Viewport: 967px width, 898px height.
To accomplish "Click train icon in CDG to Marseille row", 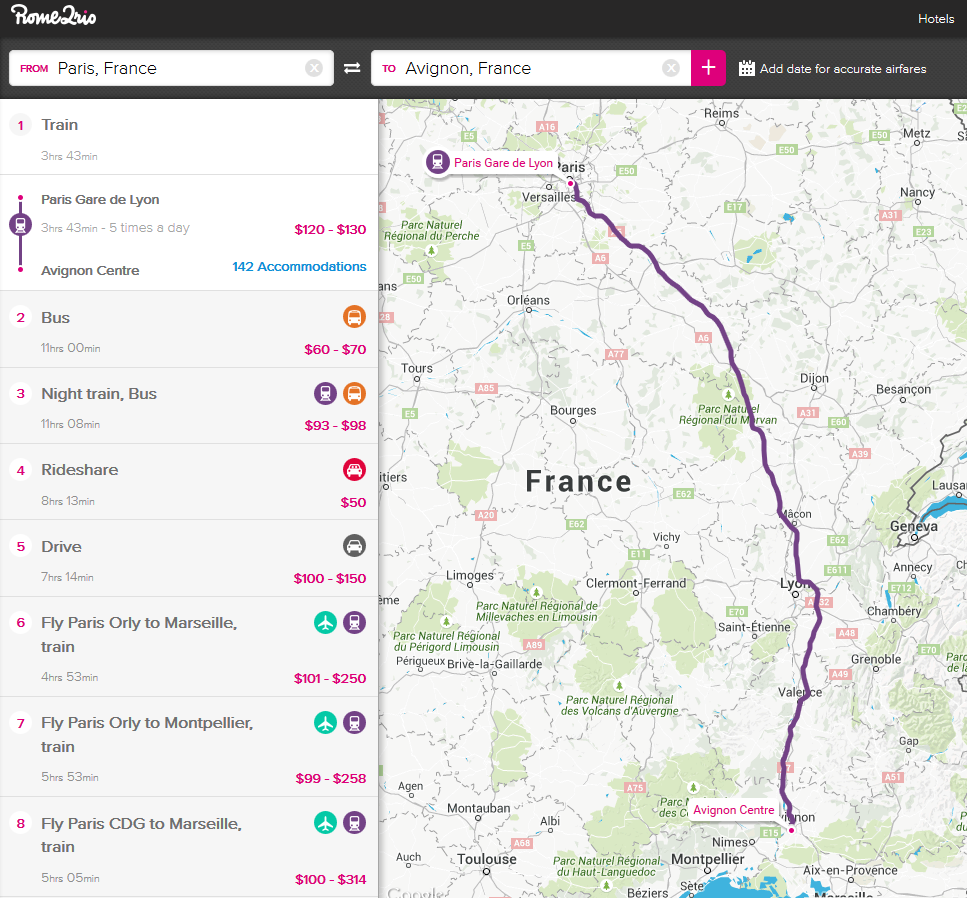I will (355, 823).
